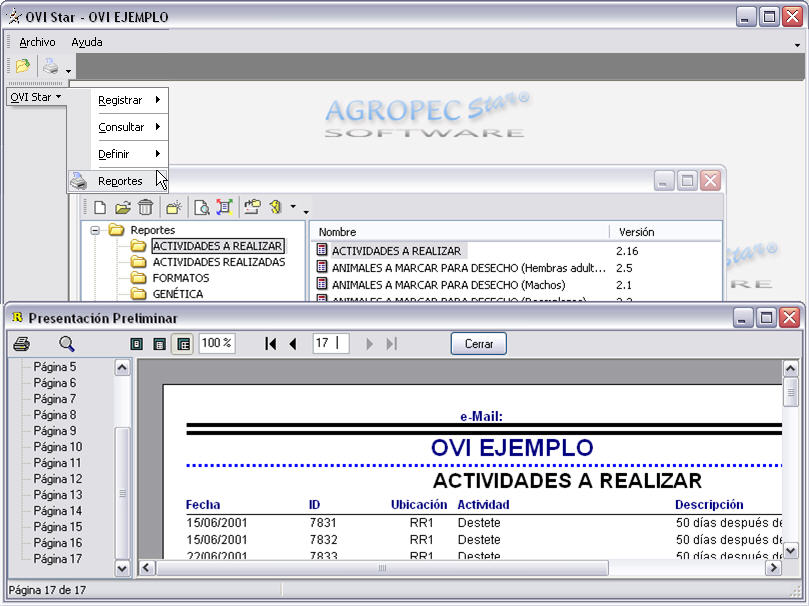The width and height of the screenshot is (809, 606).
Task: Click the new blank report icon
Action: coord(100,207)
